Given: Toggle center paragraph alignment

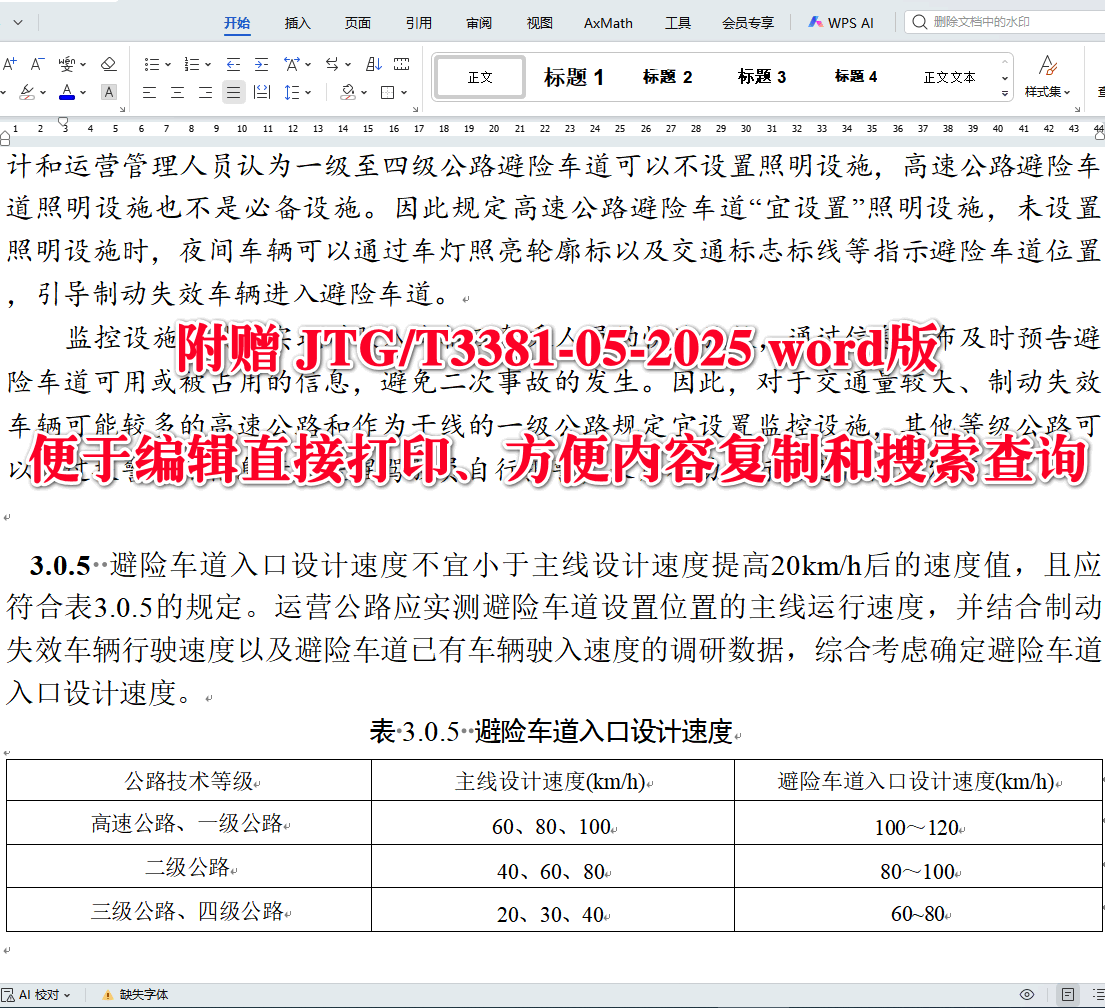Looking at the screenshot, I should pyautogui.click(x=176, y=93).
